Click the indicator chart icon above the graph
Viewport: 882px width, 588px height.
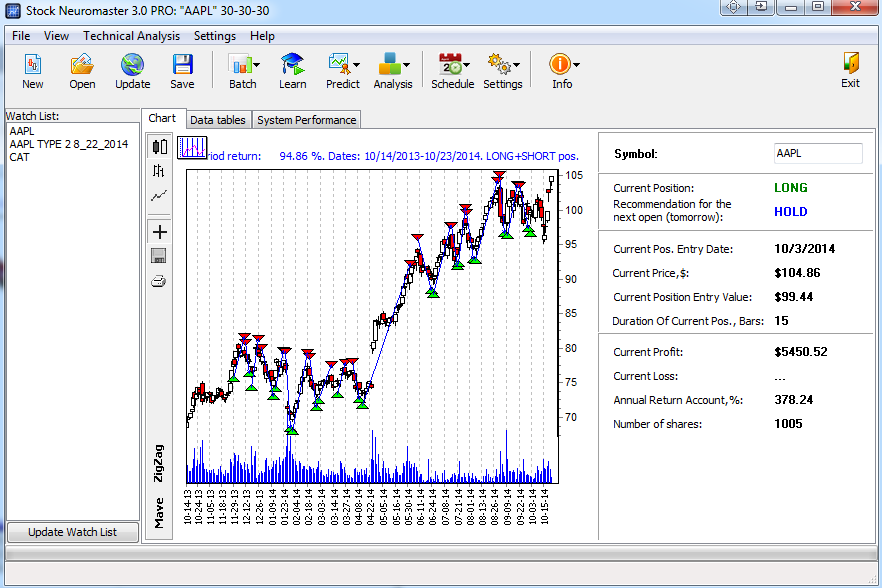click(x=192, y=147)
